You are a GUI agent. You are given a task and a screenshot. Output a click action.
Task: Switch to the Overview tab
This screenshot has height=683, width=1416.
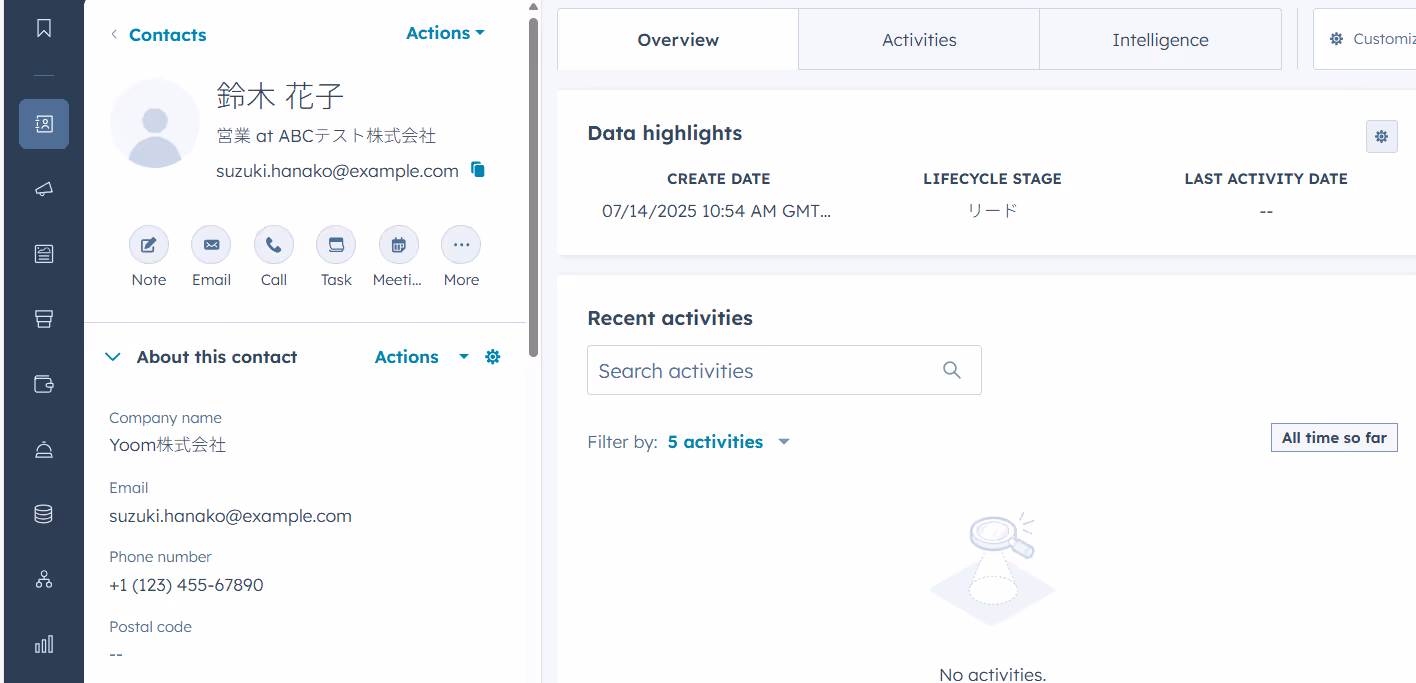pyautogui.click(x=678, y=40)
